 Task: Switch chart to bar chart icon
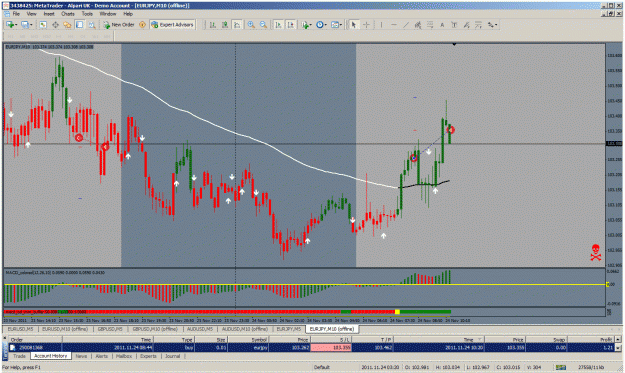point(213,25)
